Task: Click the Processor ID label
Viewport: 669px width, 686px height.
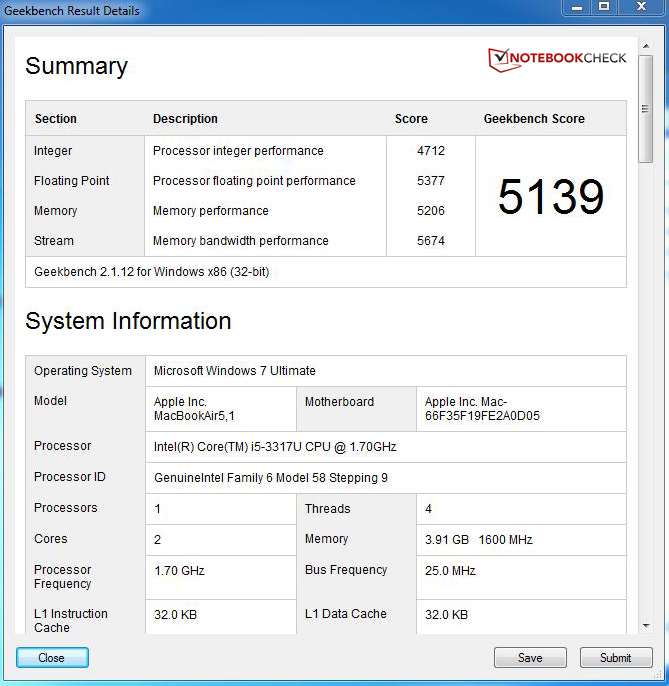Action: pyautogui.click(x=70, y=477)
